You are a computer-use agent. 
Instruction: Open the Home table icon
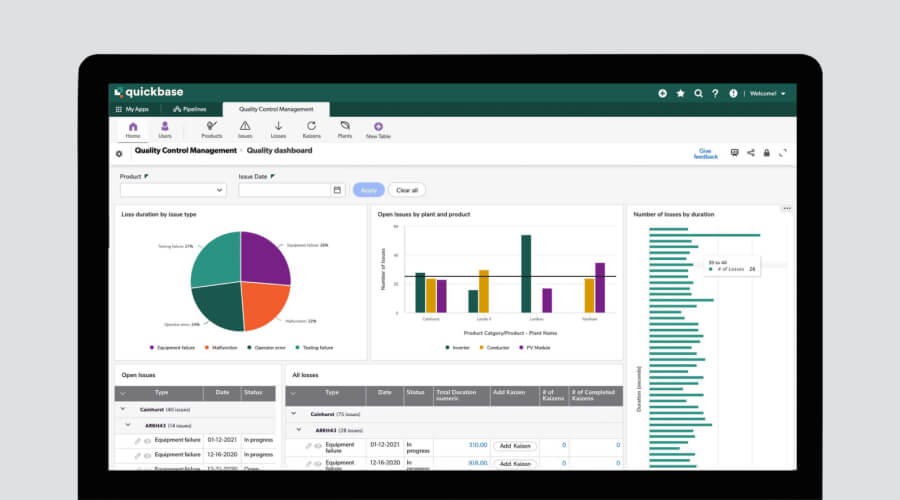(133, 130)
